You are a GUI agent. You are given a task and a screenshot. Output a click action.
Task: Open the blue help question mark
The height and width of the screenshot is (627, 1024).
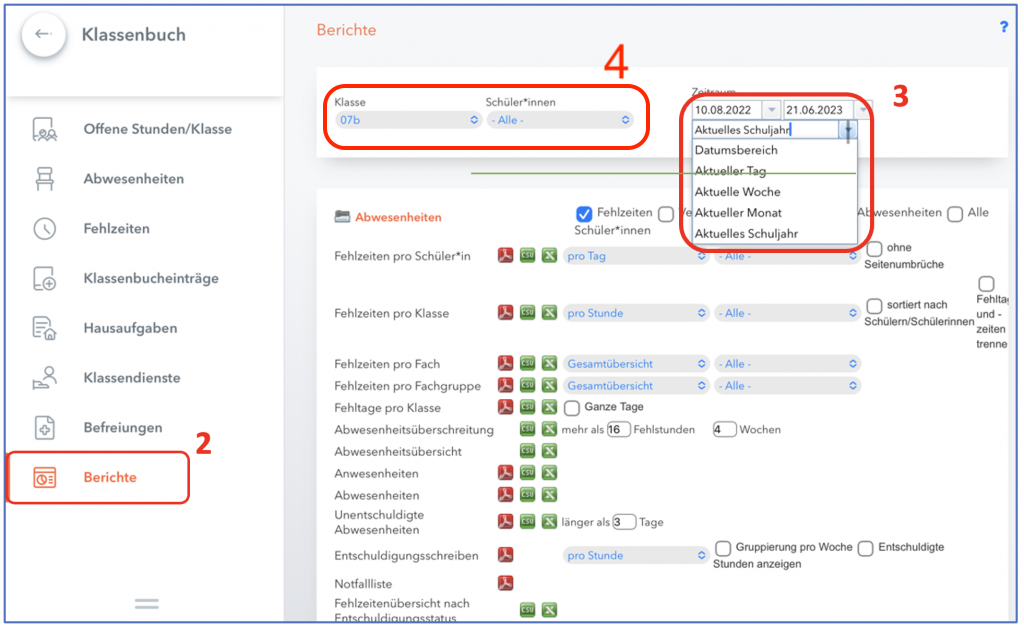[1004, 27]
